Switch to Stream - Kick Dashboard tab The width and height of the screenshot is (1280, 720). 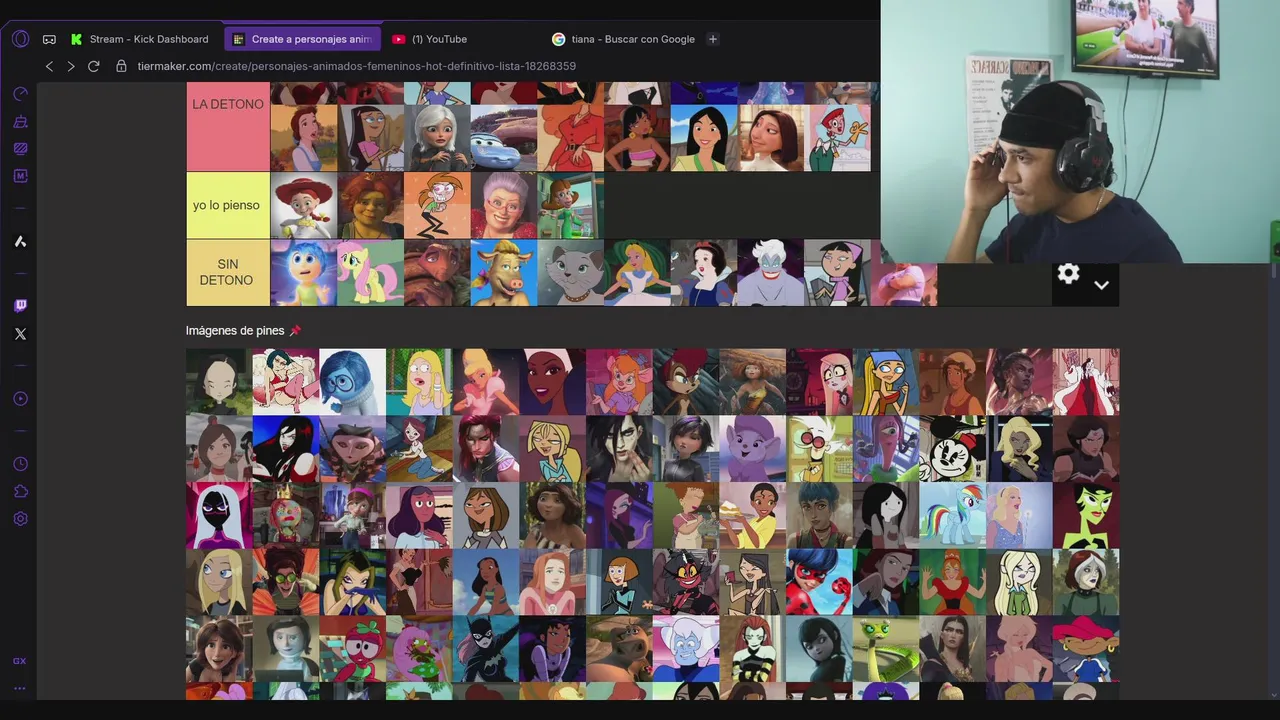click(x=141, y=39)
